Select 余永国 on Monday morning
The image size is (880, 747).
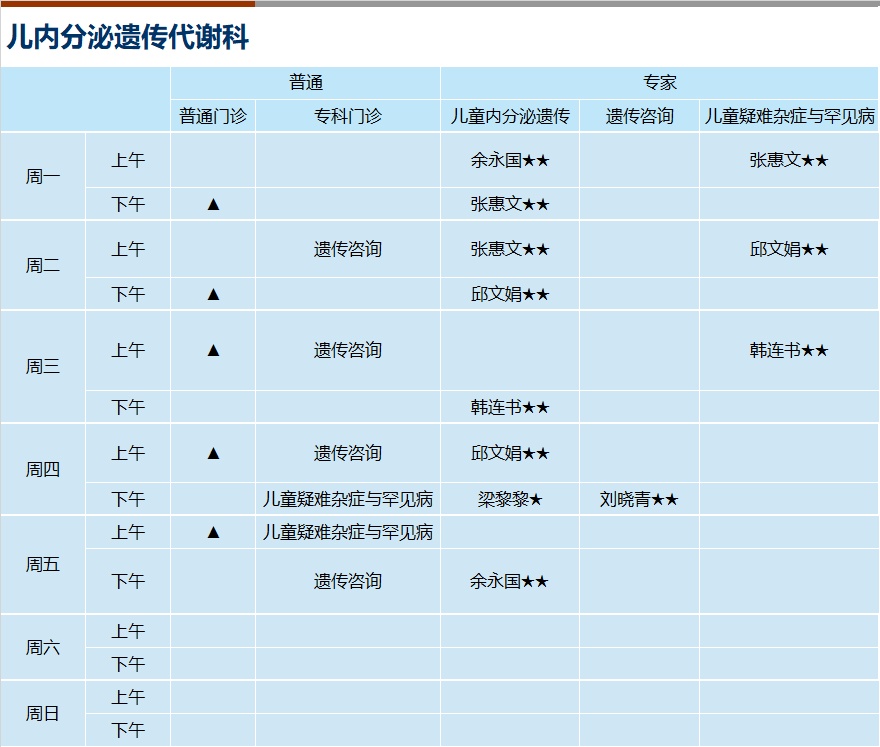pos(509,160)
